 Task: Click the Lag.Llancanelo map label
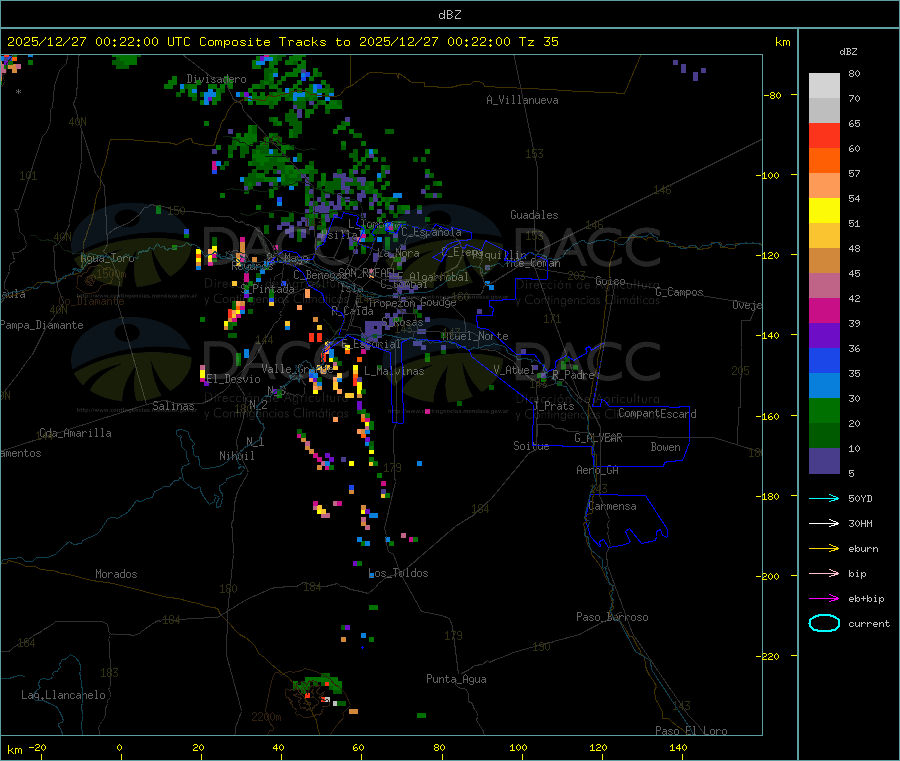pos(63,695)
